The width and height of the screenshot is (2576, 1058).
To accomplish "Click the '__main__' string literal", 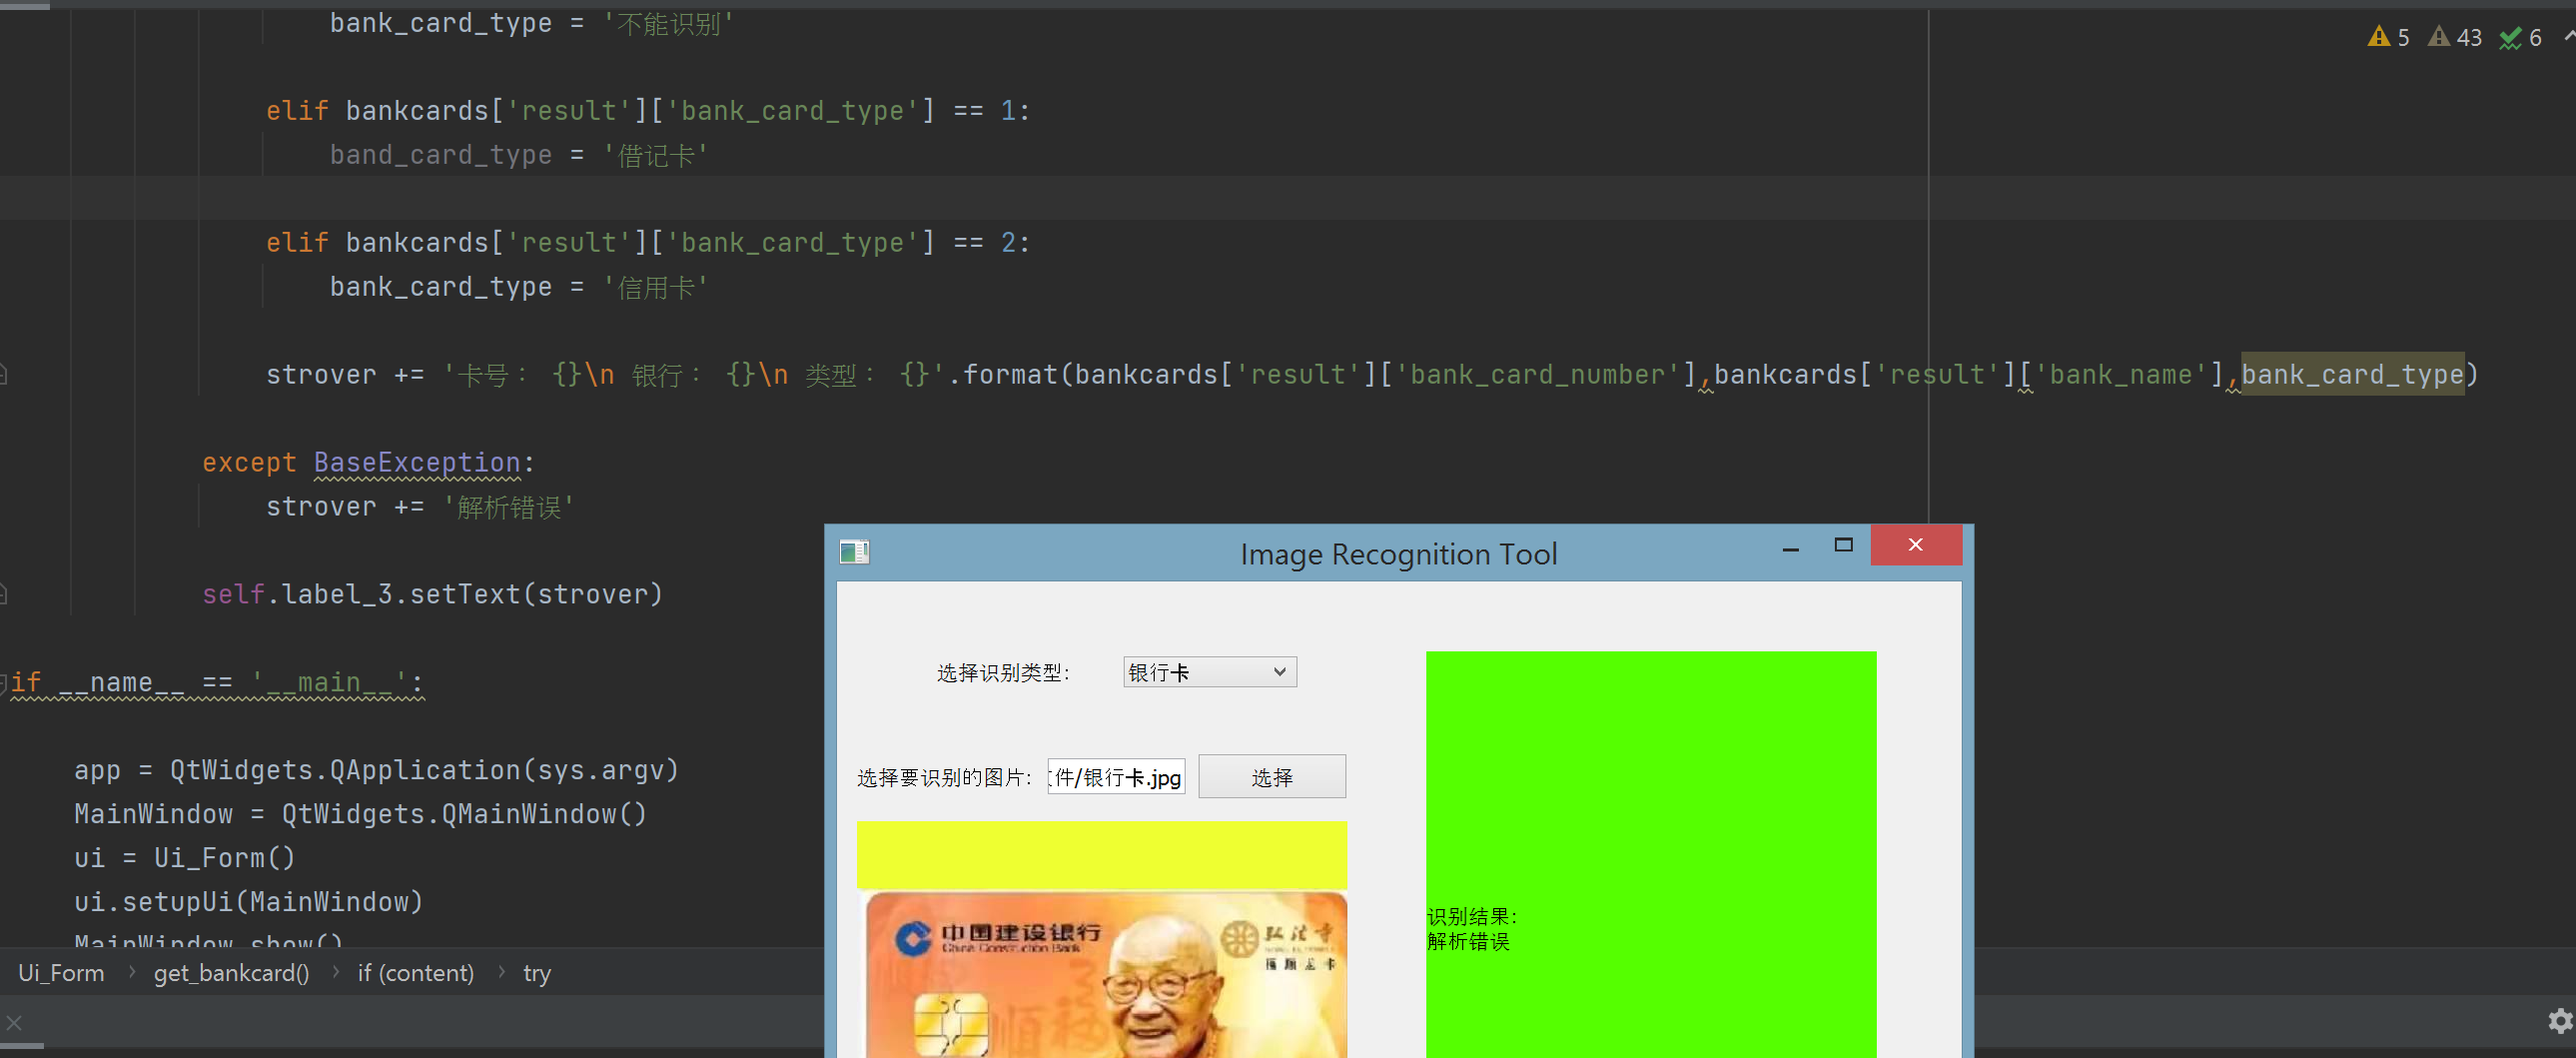I will tap(329, 682).
